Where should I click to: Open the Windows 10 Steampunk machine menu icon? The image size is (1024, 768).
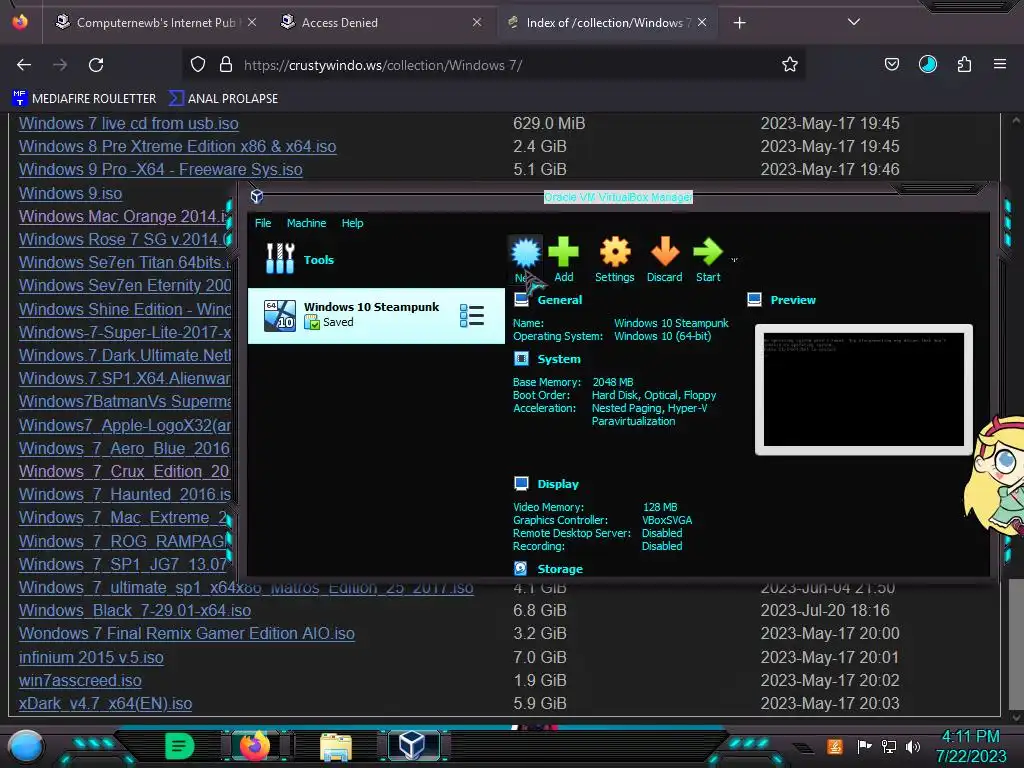point(472,315)
